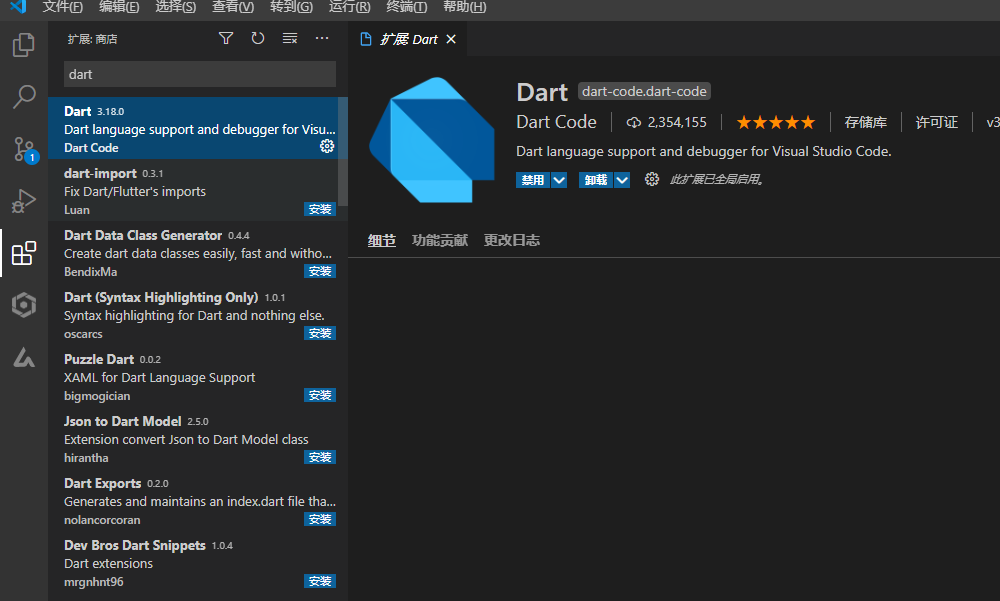Viewport: 1000px width, 601px height.
Task: Open the 选择(S) menu
Action: pyautogui.click(x=176, y=7)
